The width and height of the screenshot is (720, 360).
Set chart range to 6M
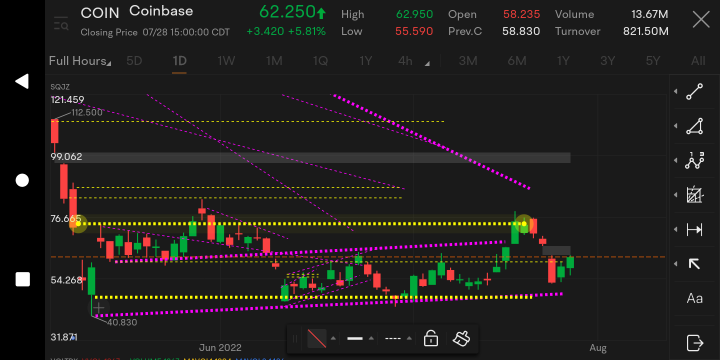click(517, 61)
